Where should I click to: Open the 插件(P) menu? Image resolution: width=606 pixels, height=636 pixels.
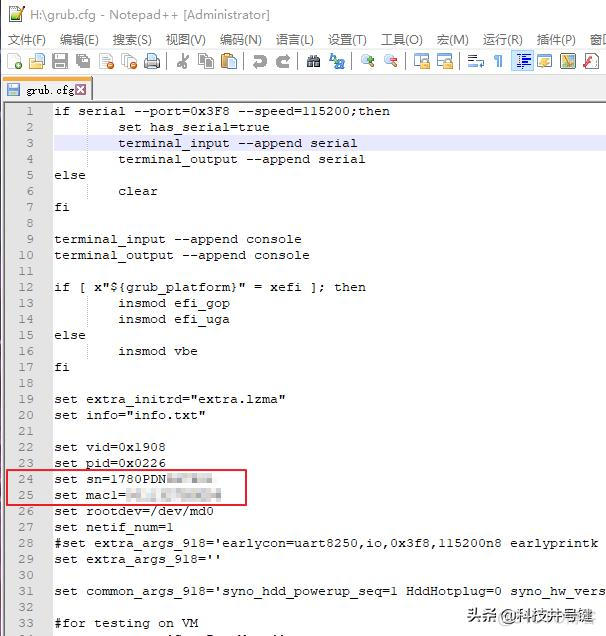556,40
